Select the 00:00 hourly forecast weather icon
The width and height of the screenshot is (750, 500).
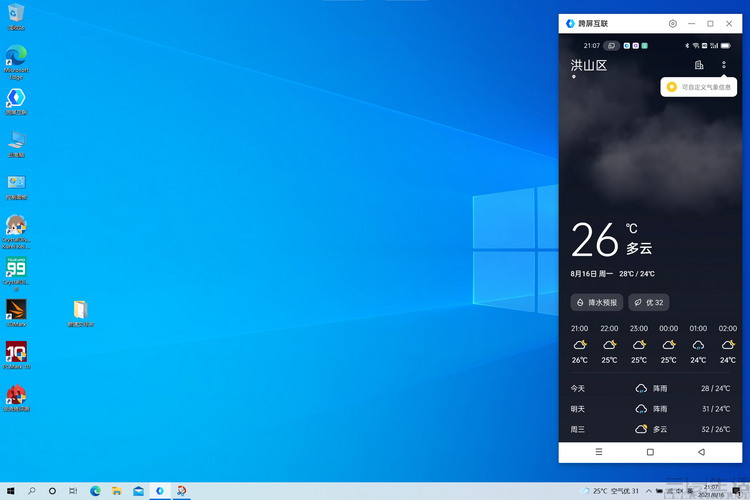(669, 344)
